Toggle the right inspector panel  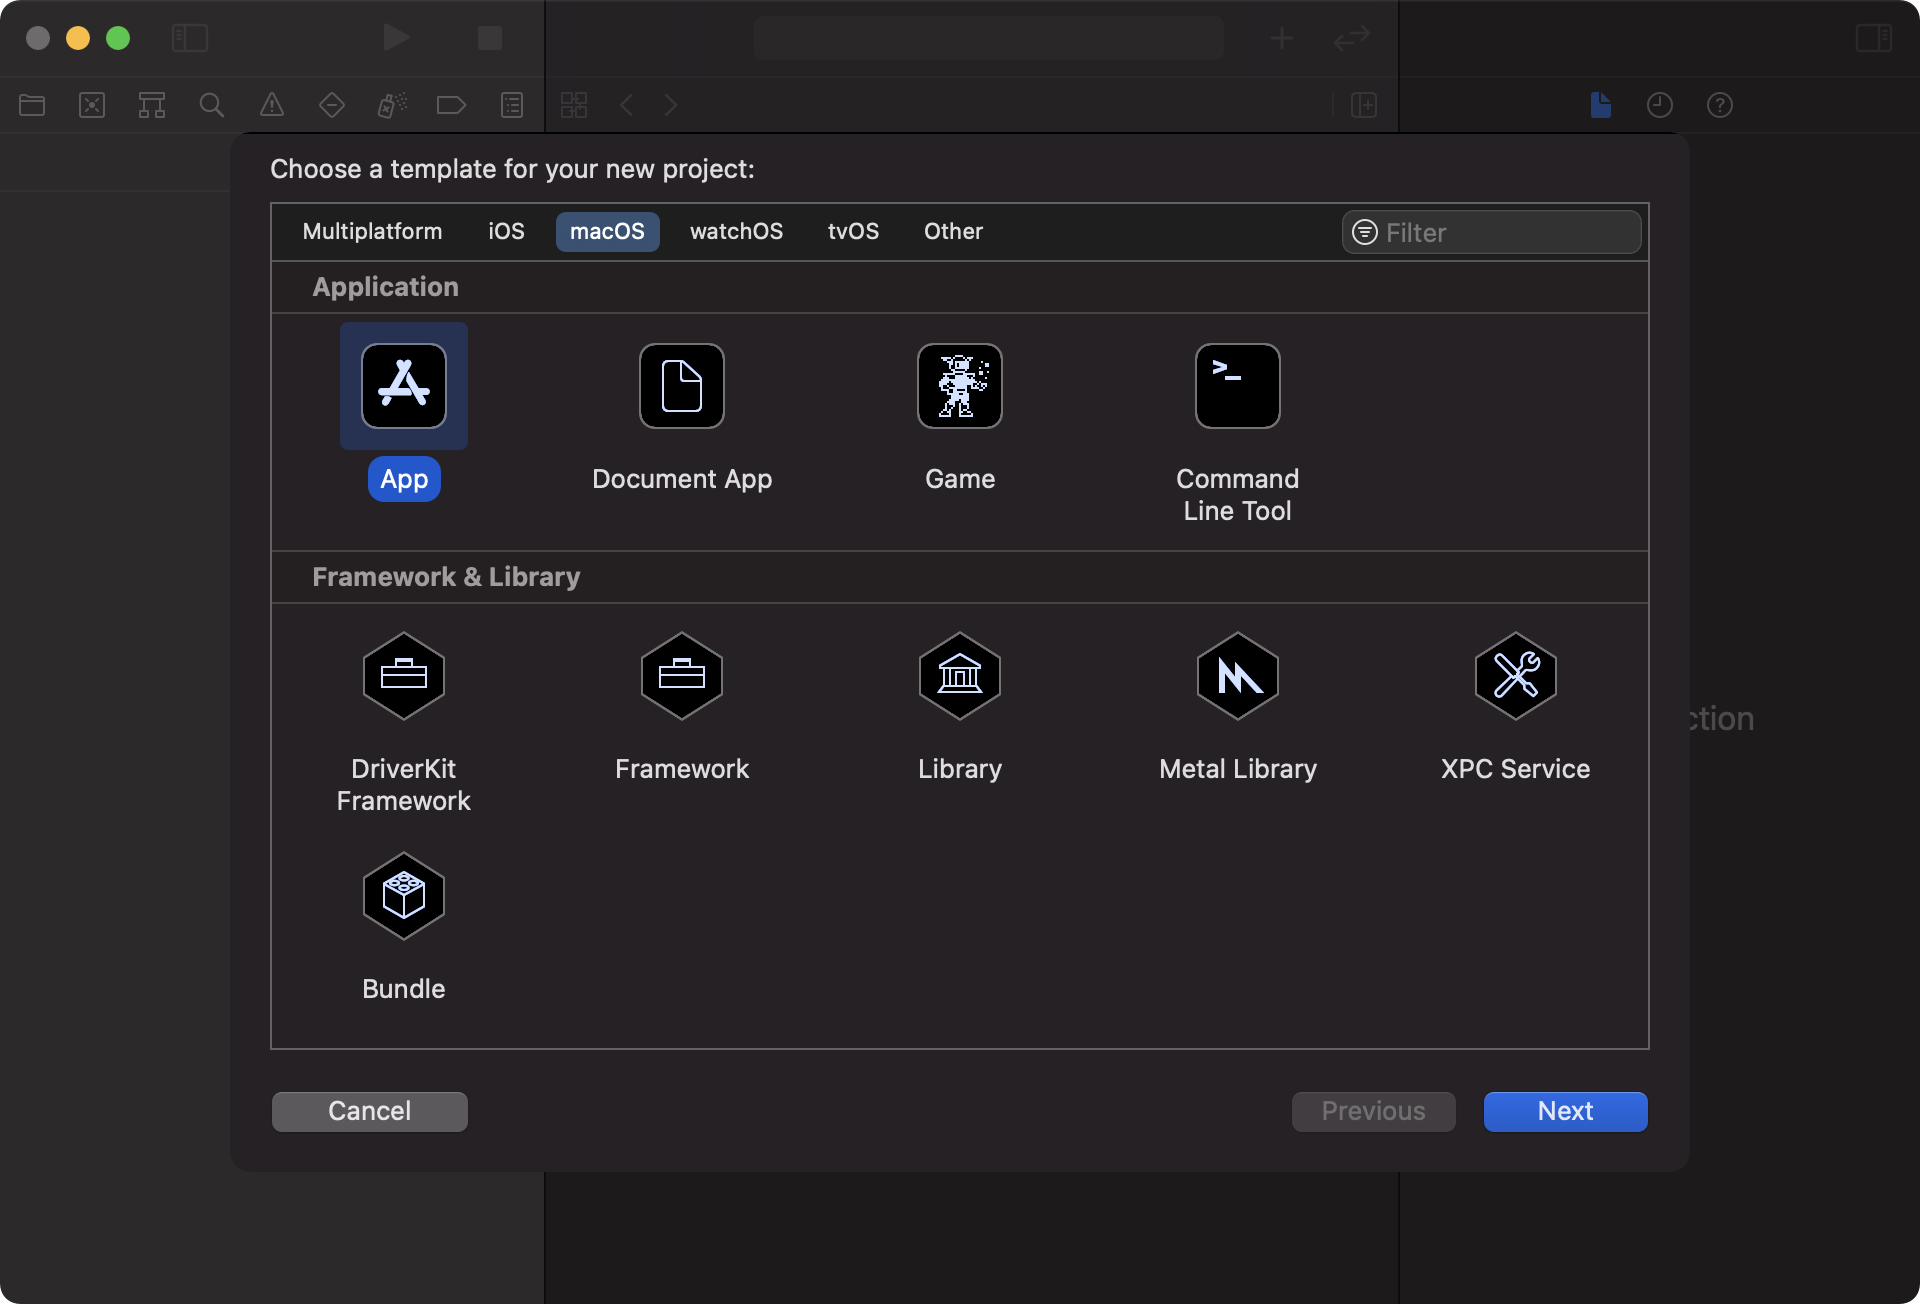[x=1874, y=38]
